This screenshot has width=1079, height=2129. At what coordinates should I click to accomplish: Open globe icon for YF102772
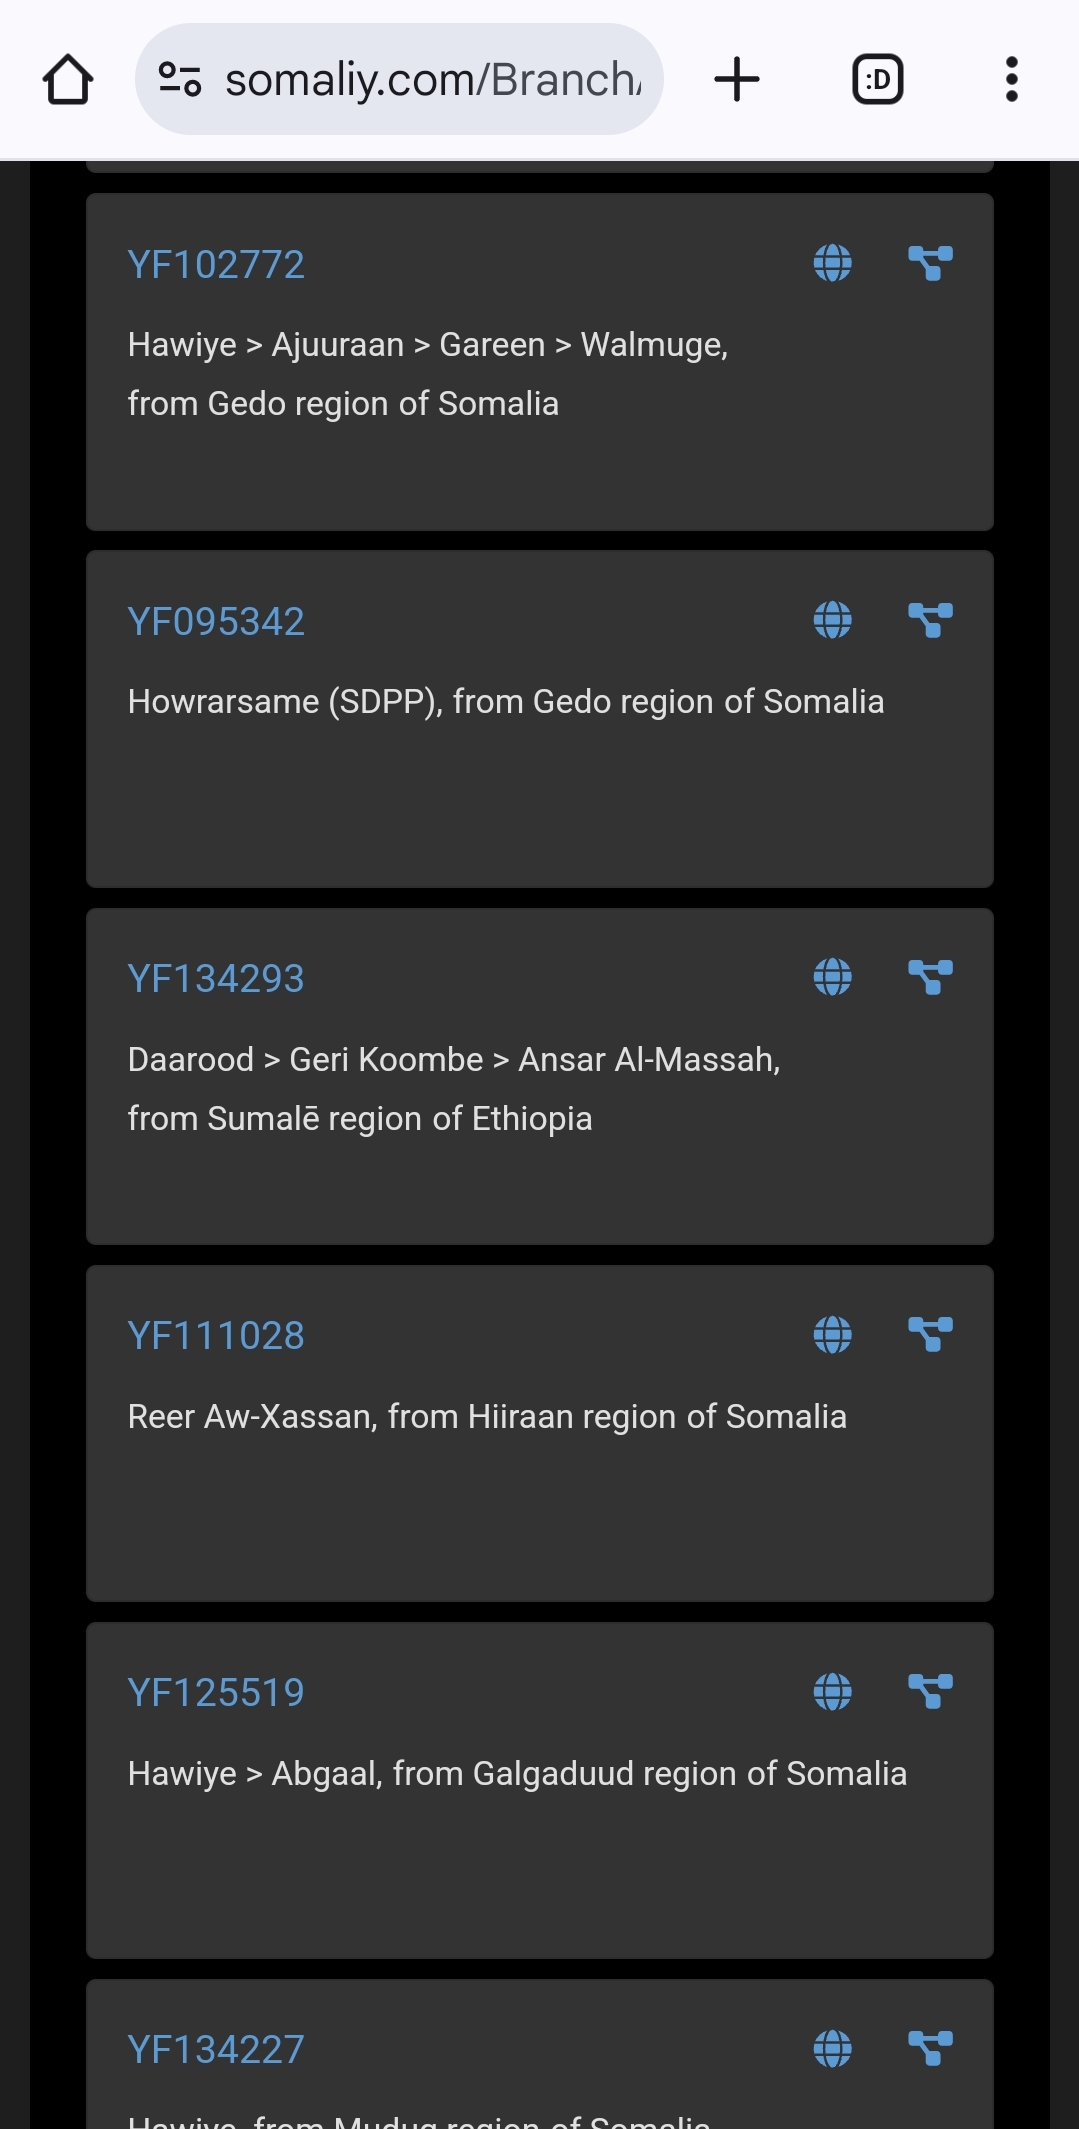pos(832,264)
